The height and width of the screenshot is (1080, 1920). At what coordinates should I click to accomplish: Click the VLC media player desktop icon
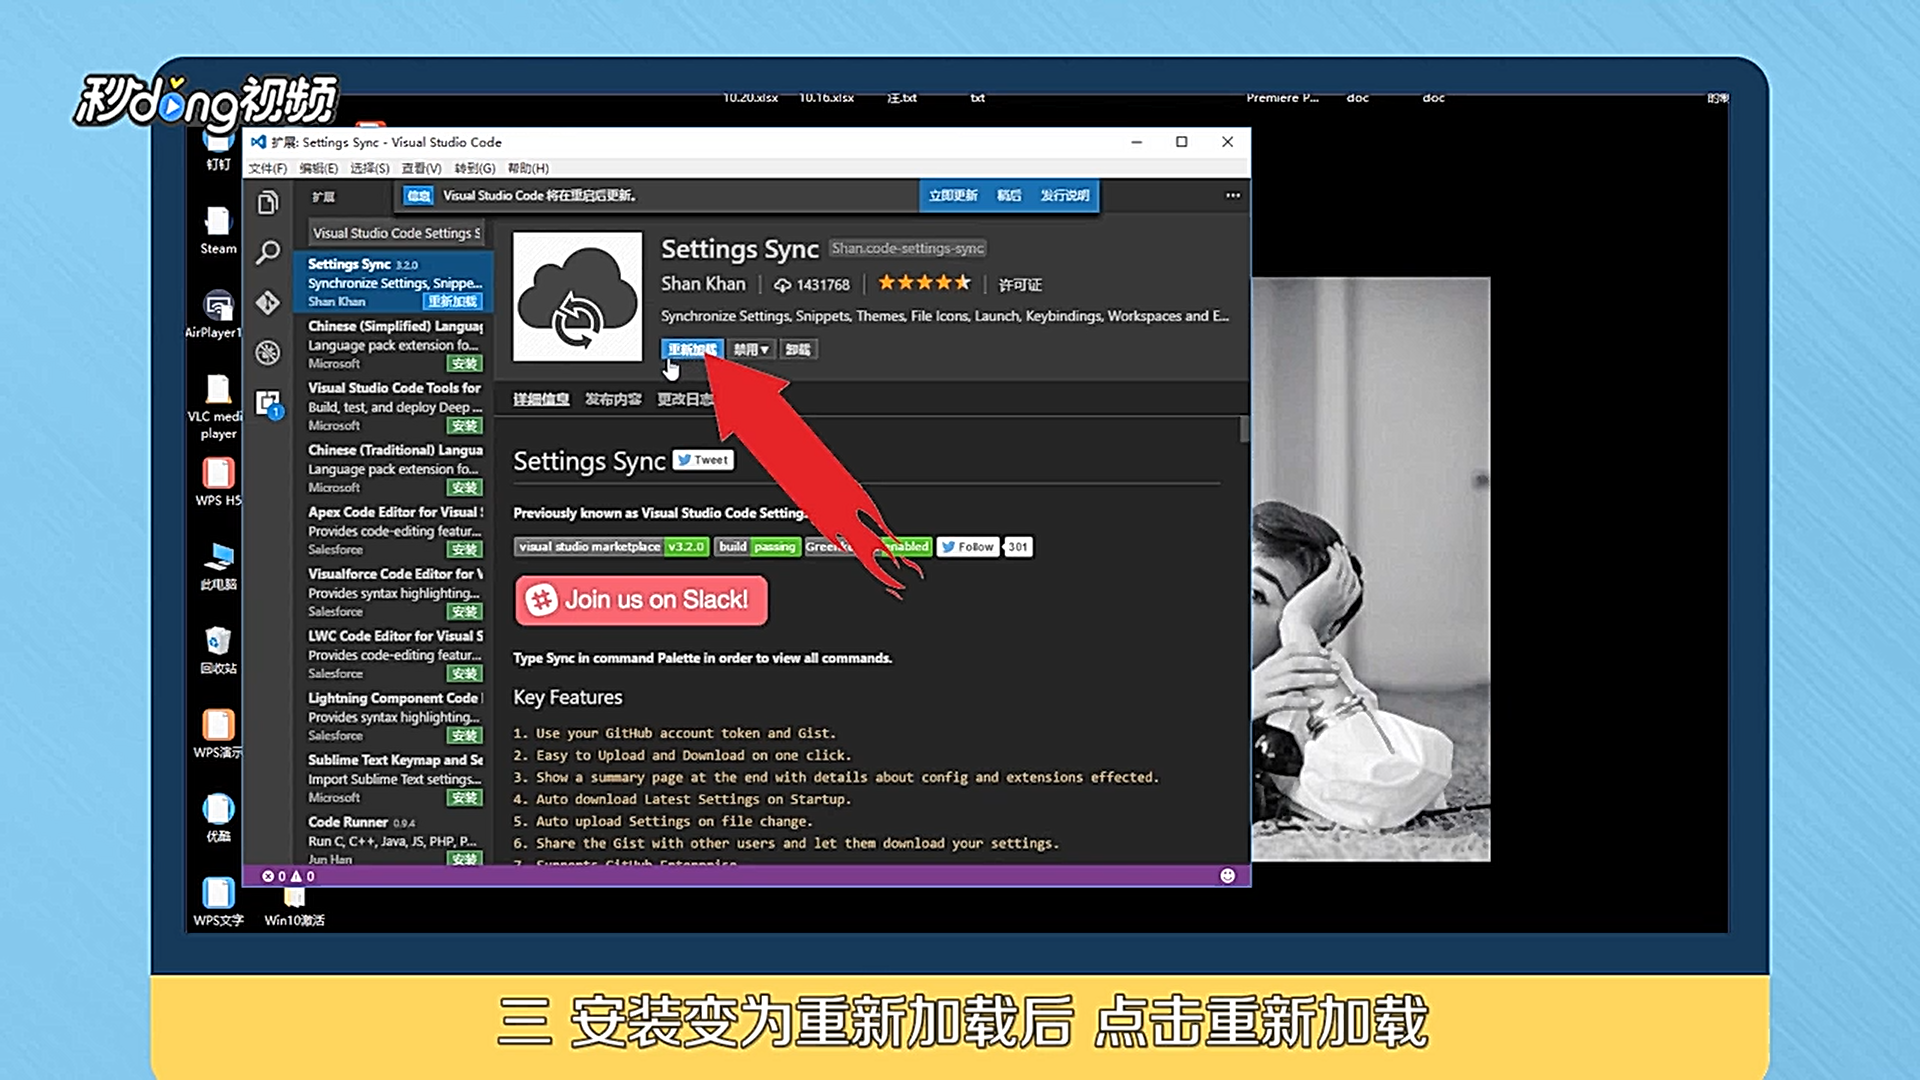click(x=216, y=407)
